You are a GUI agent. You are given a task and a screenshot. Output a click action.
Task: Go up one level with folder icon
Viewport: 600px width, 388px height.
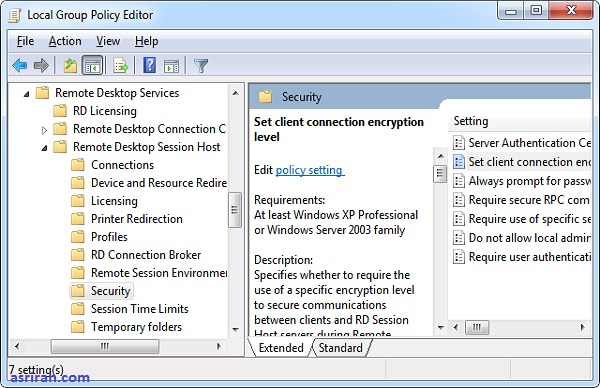[x=70, y=66]
